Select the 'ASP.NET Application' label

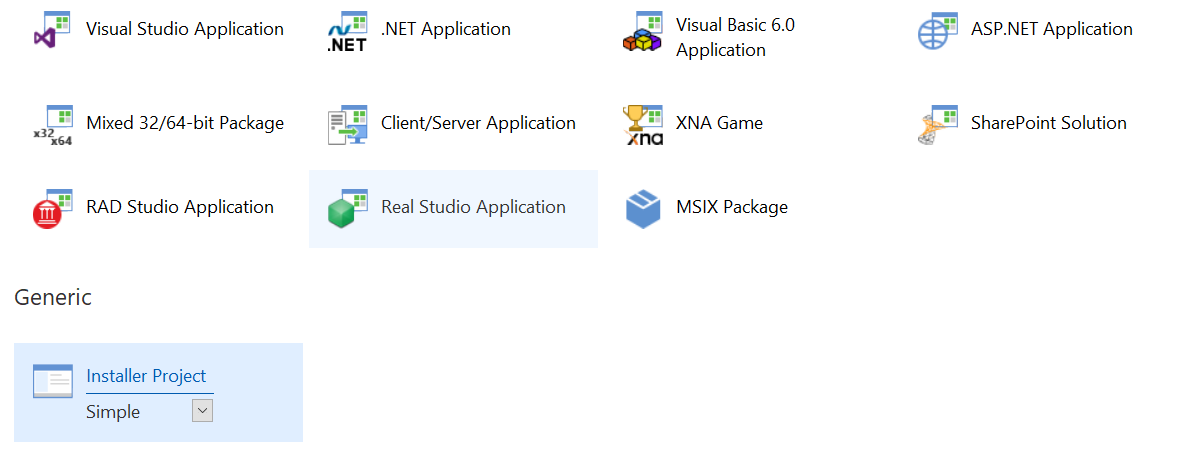(x=1052, y=29)
